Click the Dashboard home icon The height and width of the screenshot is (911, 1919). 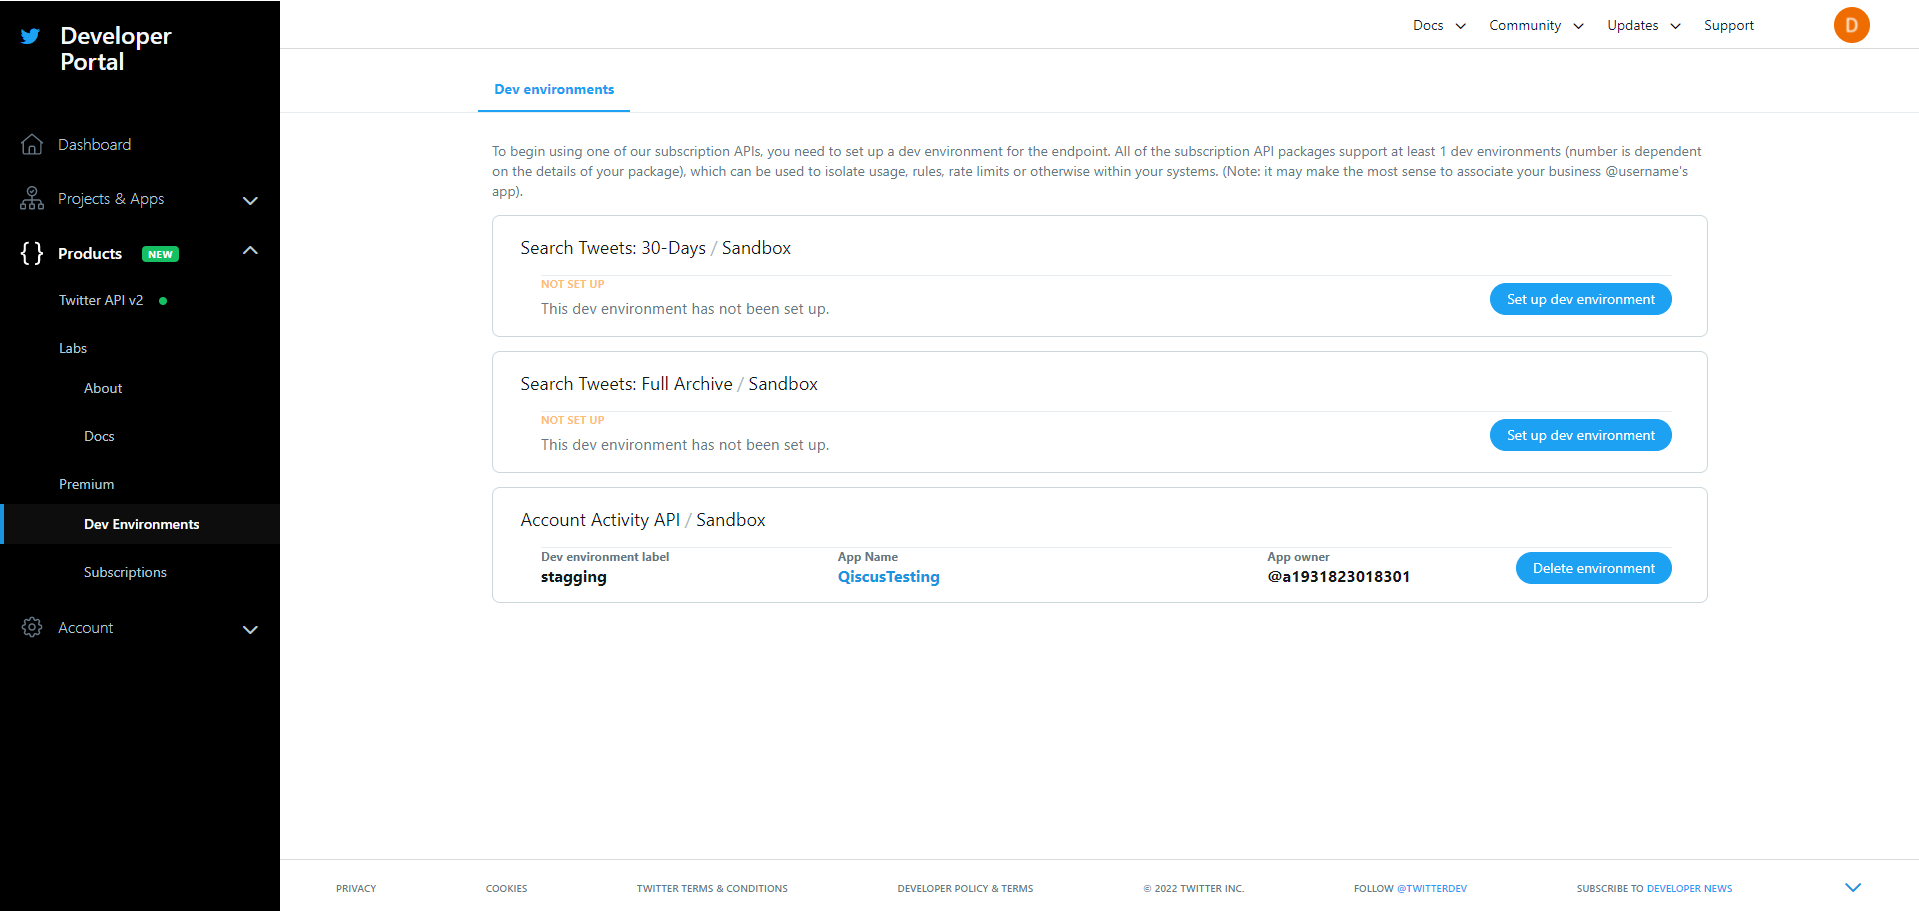click(32, 145)
